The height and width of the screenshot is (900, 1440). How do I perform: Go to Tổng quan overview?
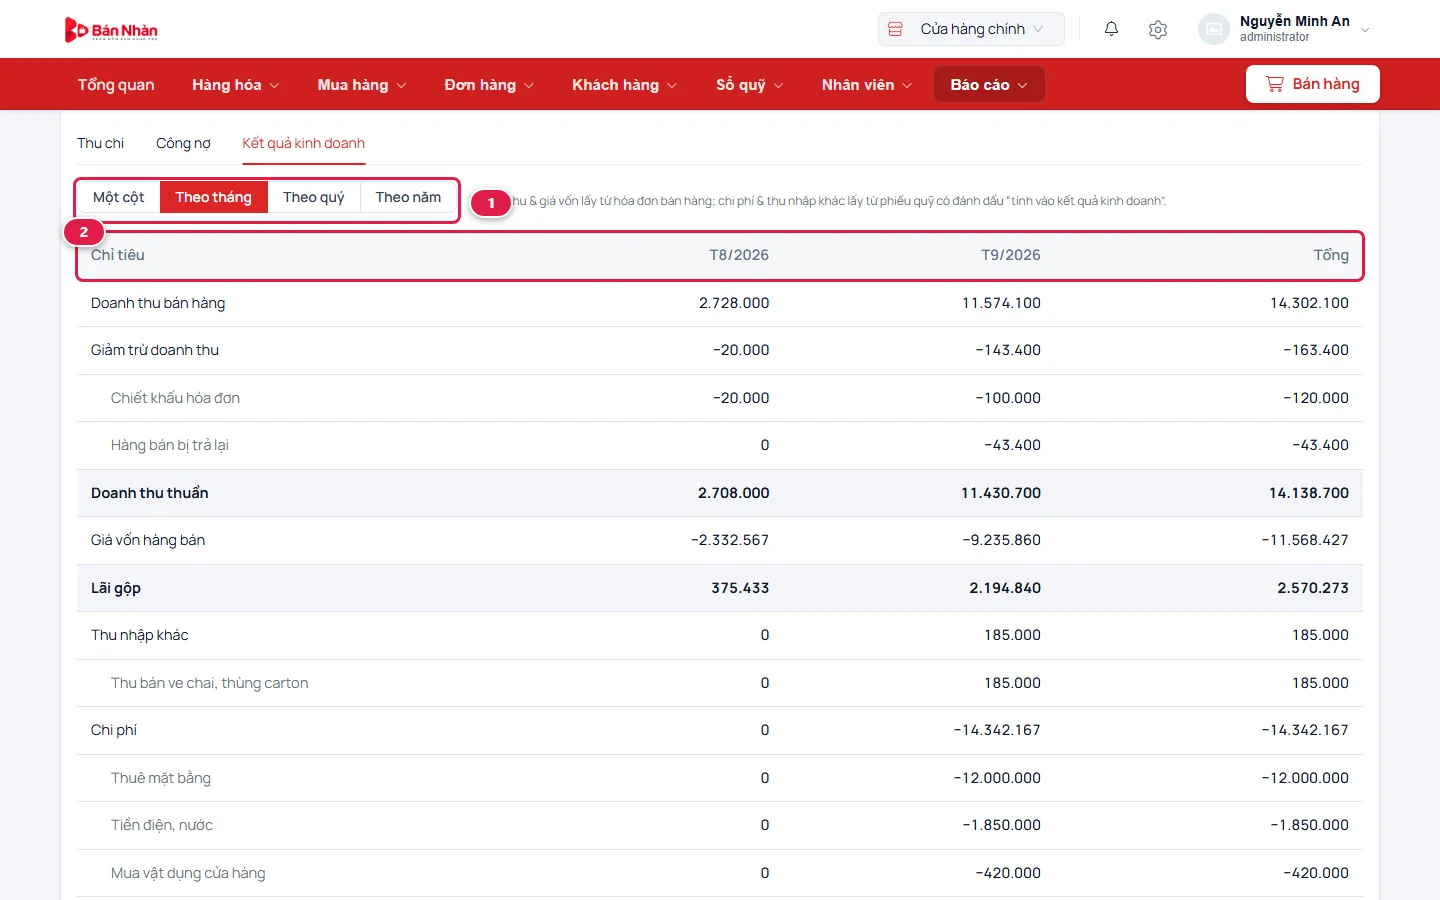click(x=116, y=85)
